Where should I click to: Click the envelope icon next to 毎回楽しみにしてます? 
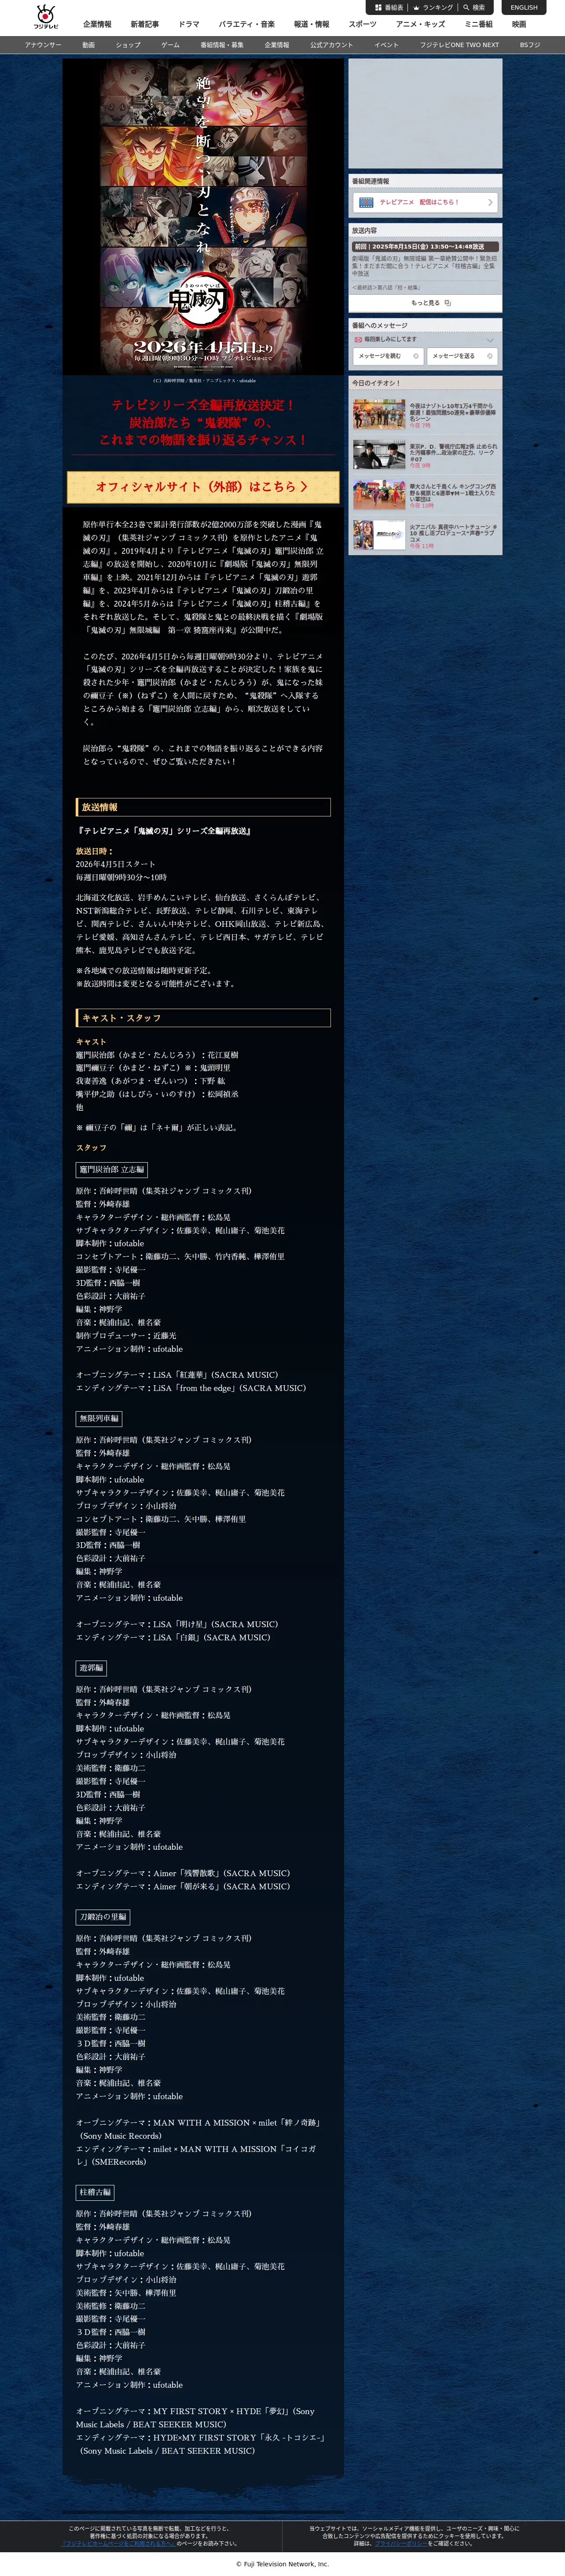358,339
